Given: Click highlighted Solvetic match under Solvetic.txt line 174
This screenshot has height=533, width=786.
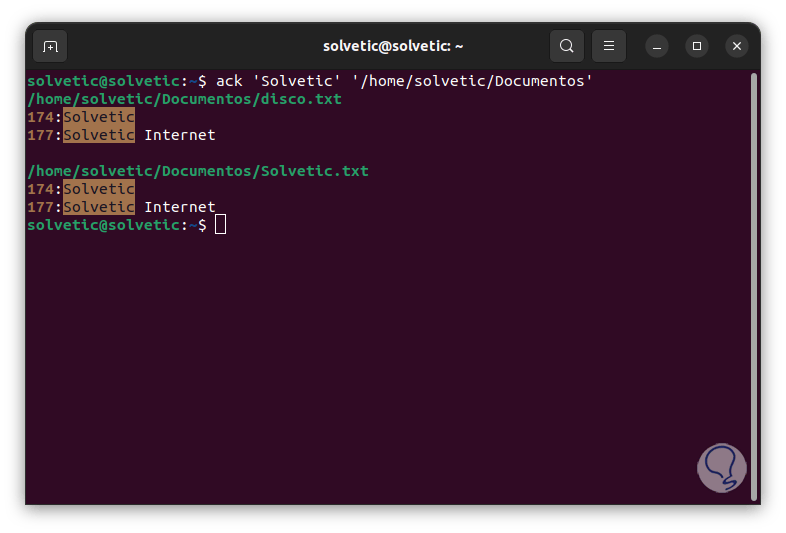Looking at the screenshot, I should (x=99, y=189).
